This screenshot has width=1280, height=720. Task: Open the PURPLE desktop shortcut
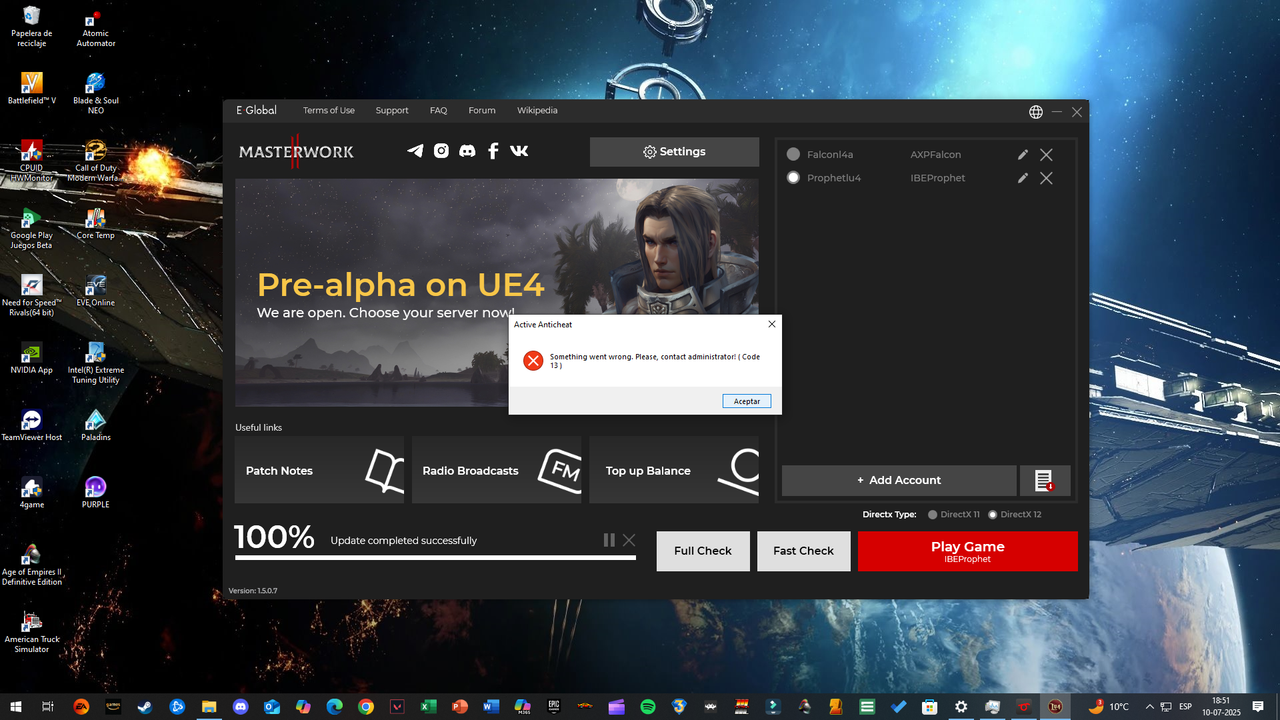(96, 491)
